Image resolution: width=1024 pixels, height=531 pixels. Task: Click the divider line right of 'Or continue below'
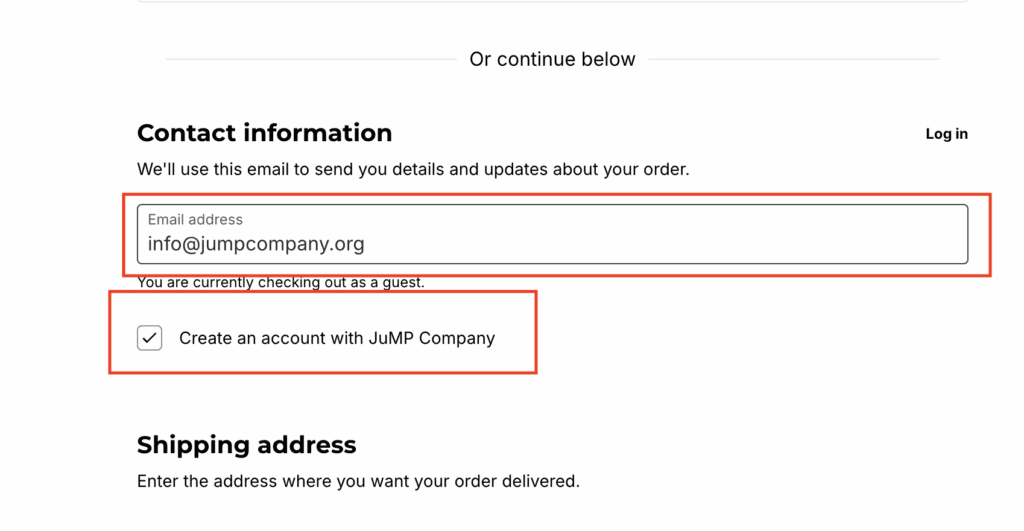[x=795, y=59]
